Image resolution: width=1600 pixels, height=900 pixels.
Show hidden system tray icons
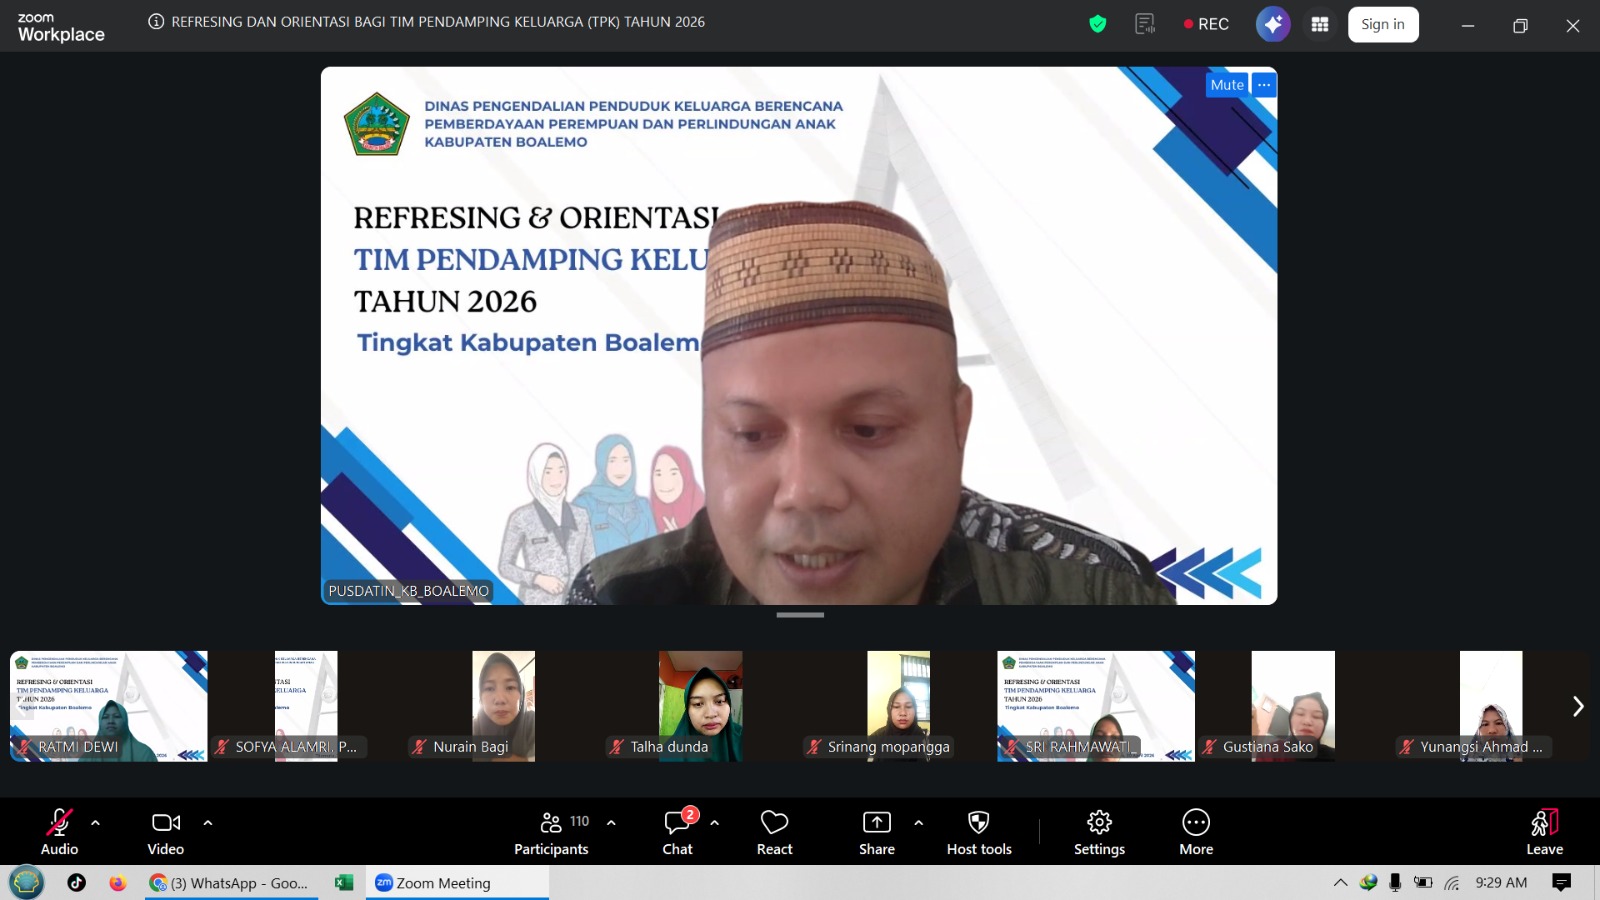[1340, 882]
